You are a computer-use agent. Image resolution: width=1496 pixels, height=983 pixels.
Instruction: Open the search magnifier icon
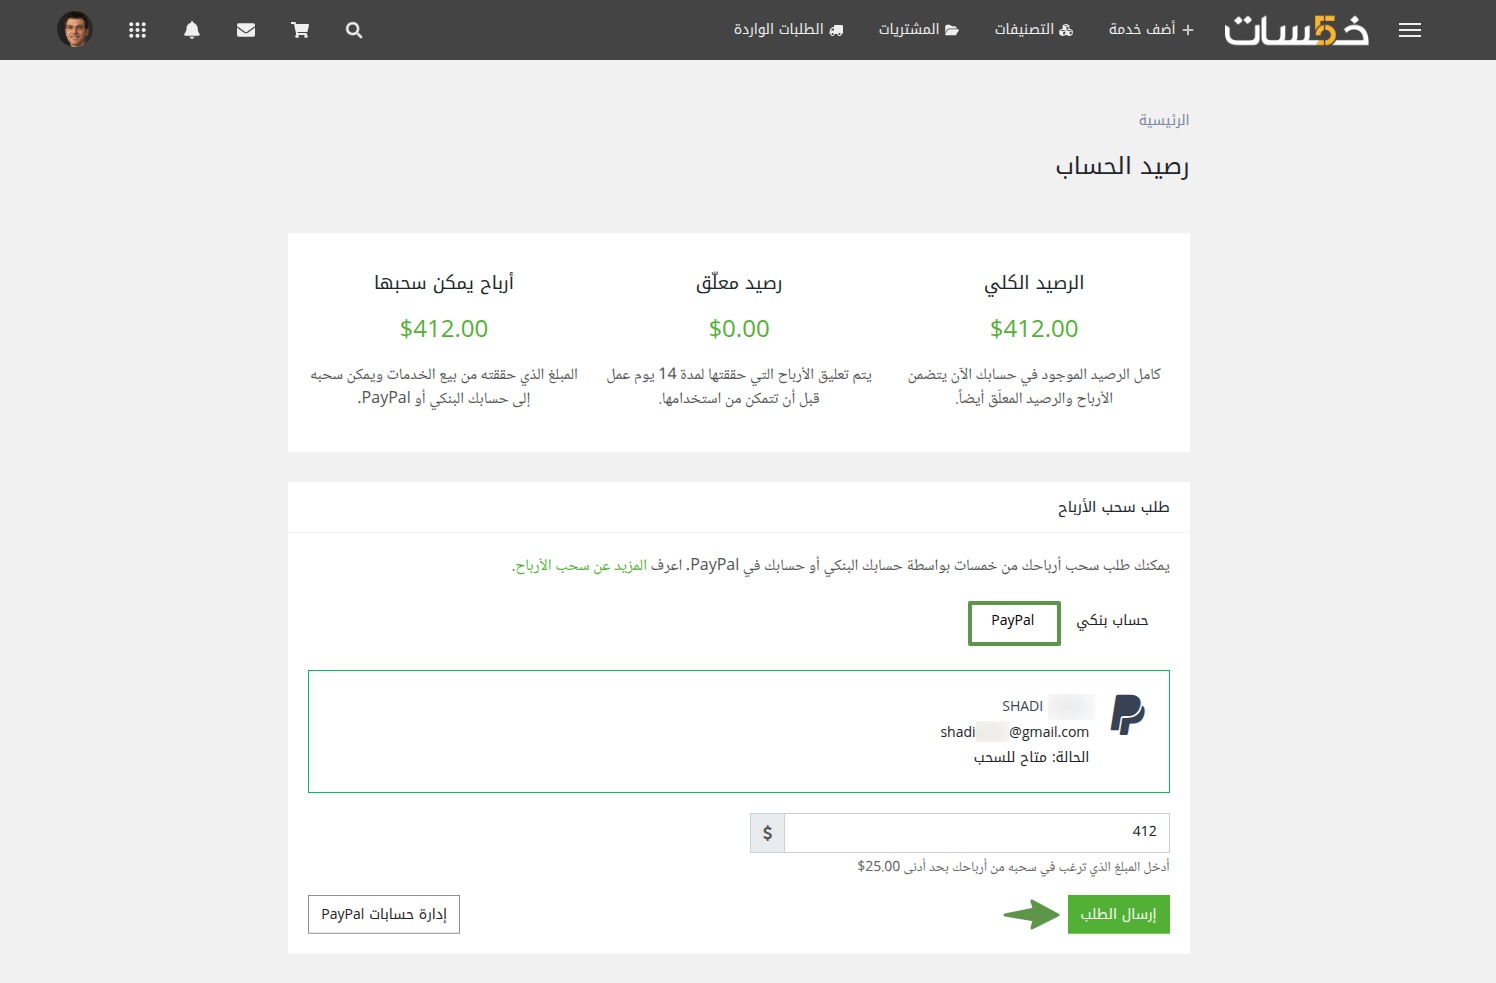(x=354, y=30)
